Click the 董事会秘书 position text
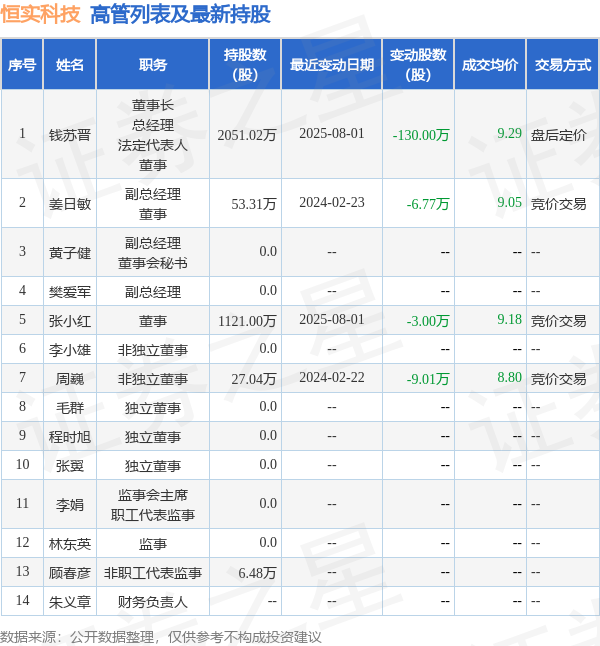600x646 pixels. click(153, 262)
